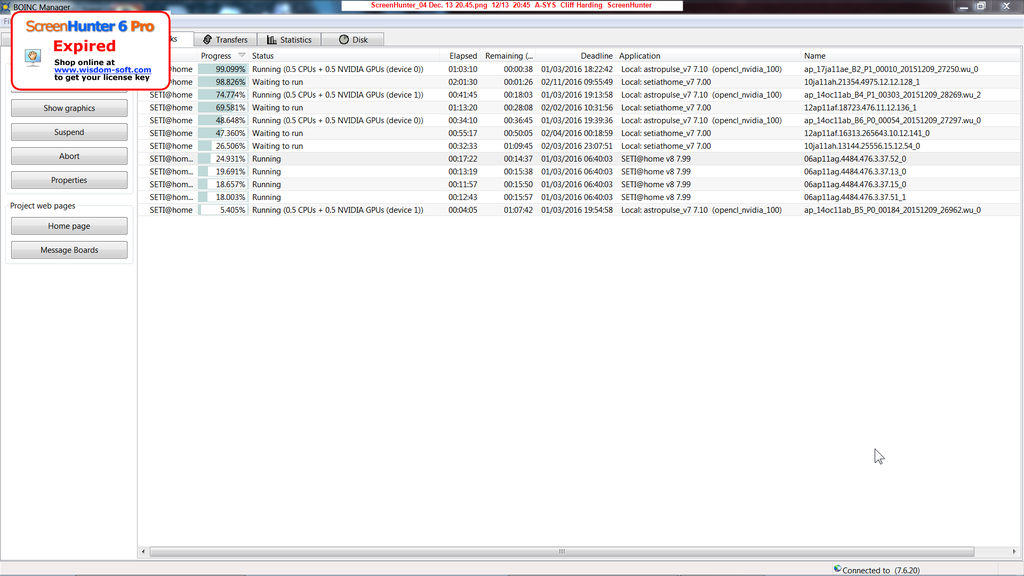Screen dimensions: 1024x576
Task: Open the Statistics tab
Action: [289, 40]
